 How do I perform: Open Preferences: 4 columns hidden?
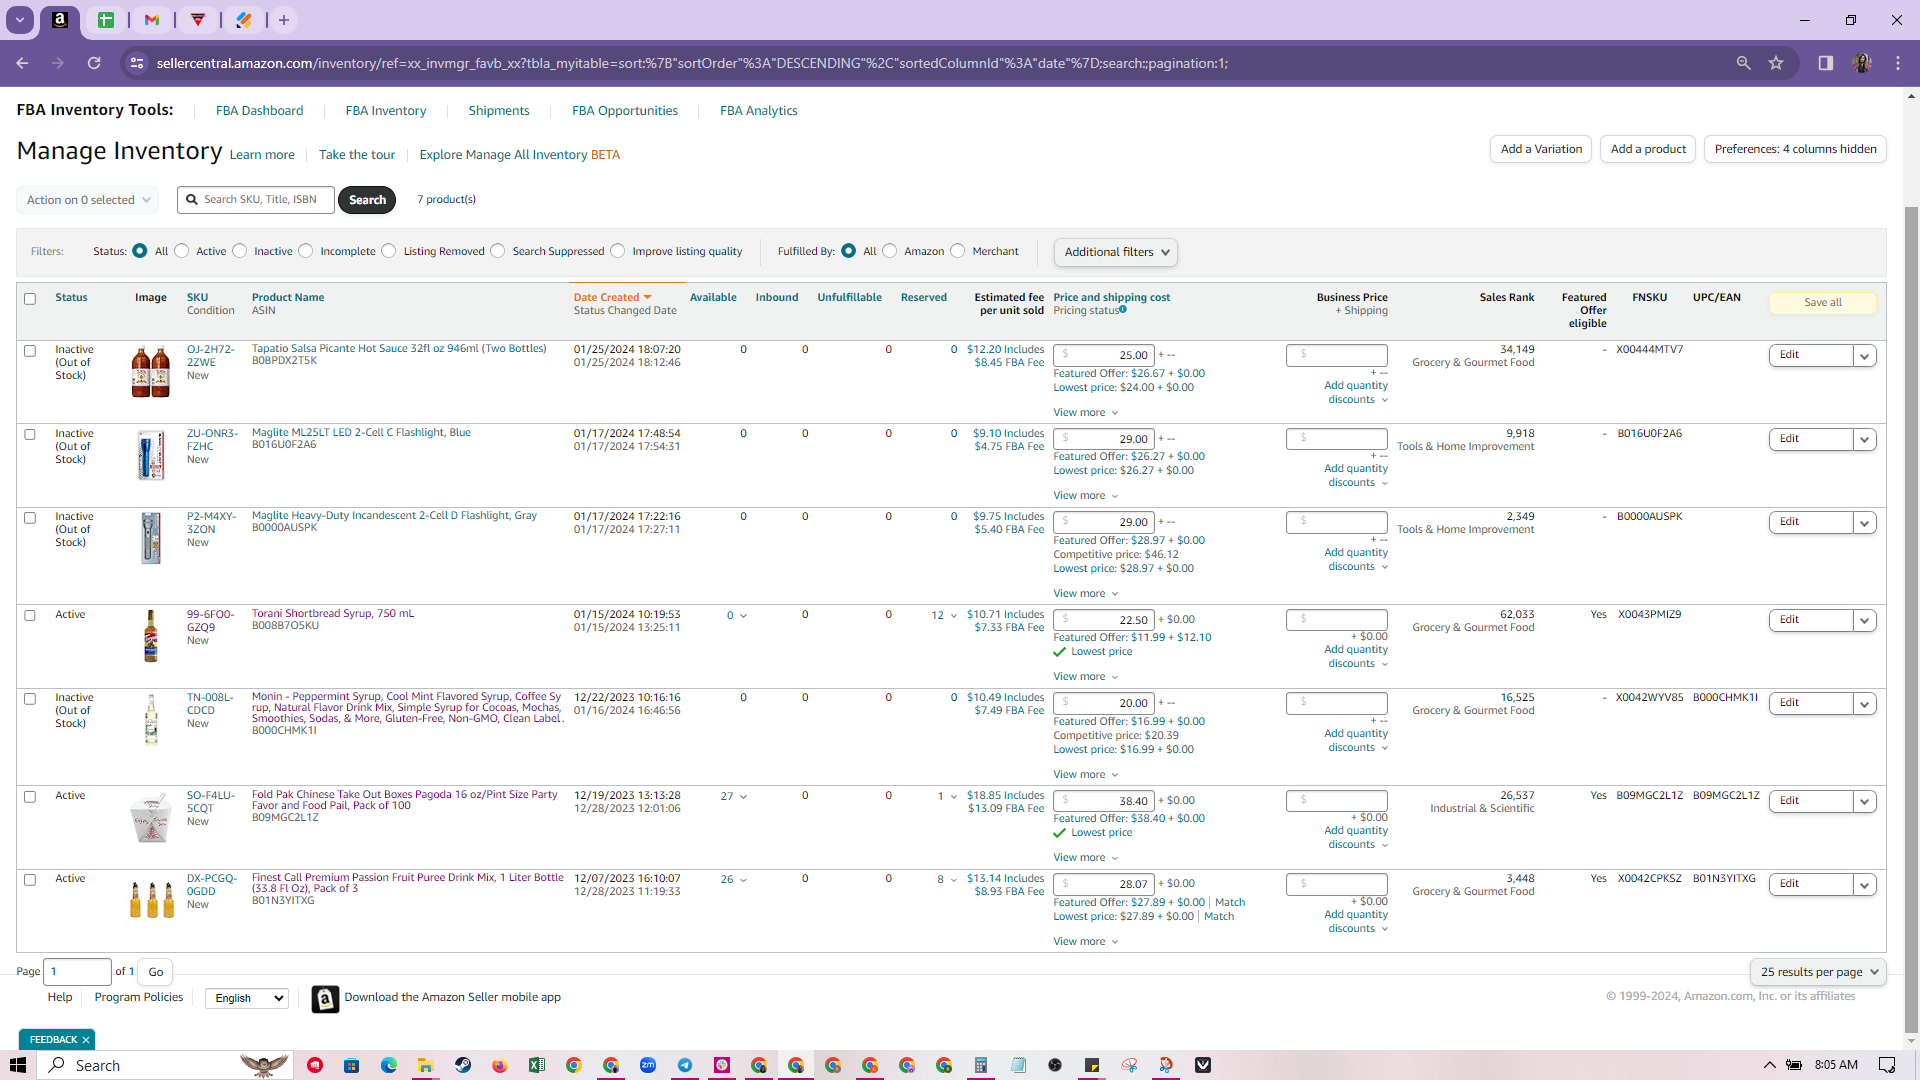point(1795,149)
